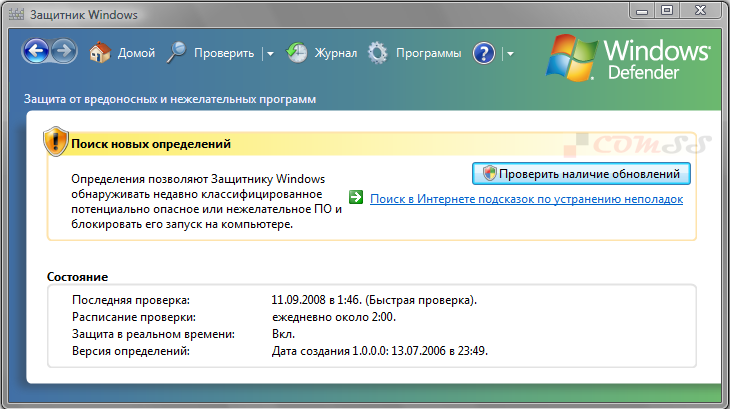Click the title bar application icon

coord(16,14)
